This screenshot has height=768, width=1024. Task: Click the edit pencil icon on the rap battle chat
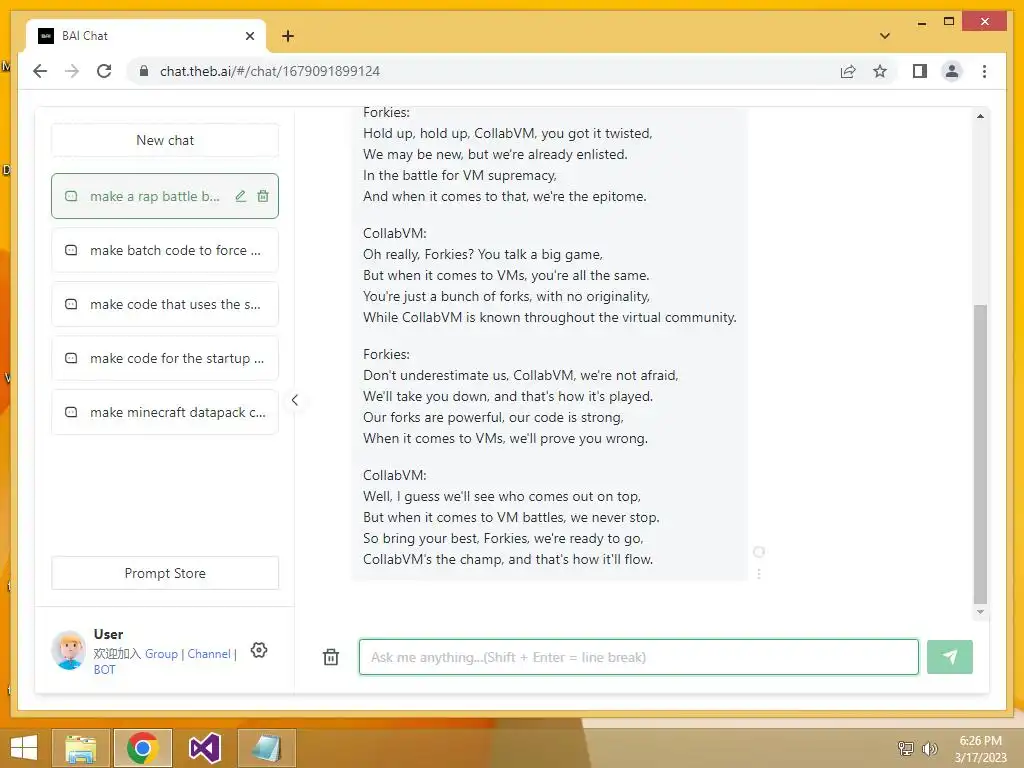click(x=240, y=196)
